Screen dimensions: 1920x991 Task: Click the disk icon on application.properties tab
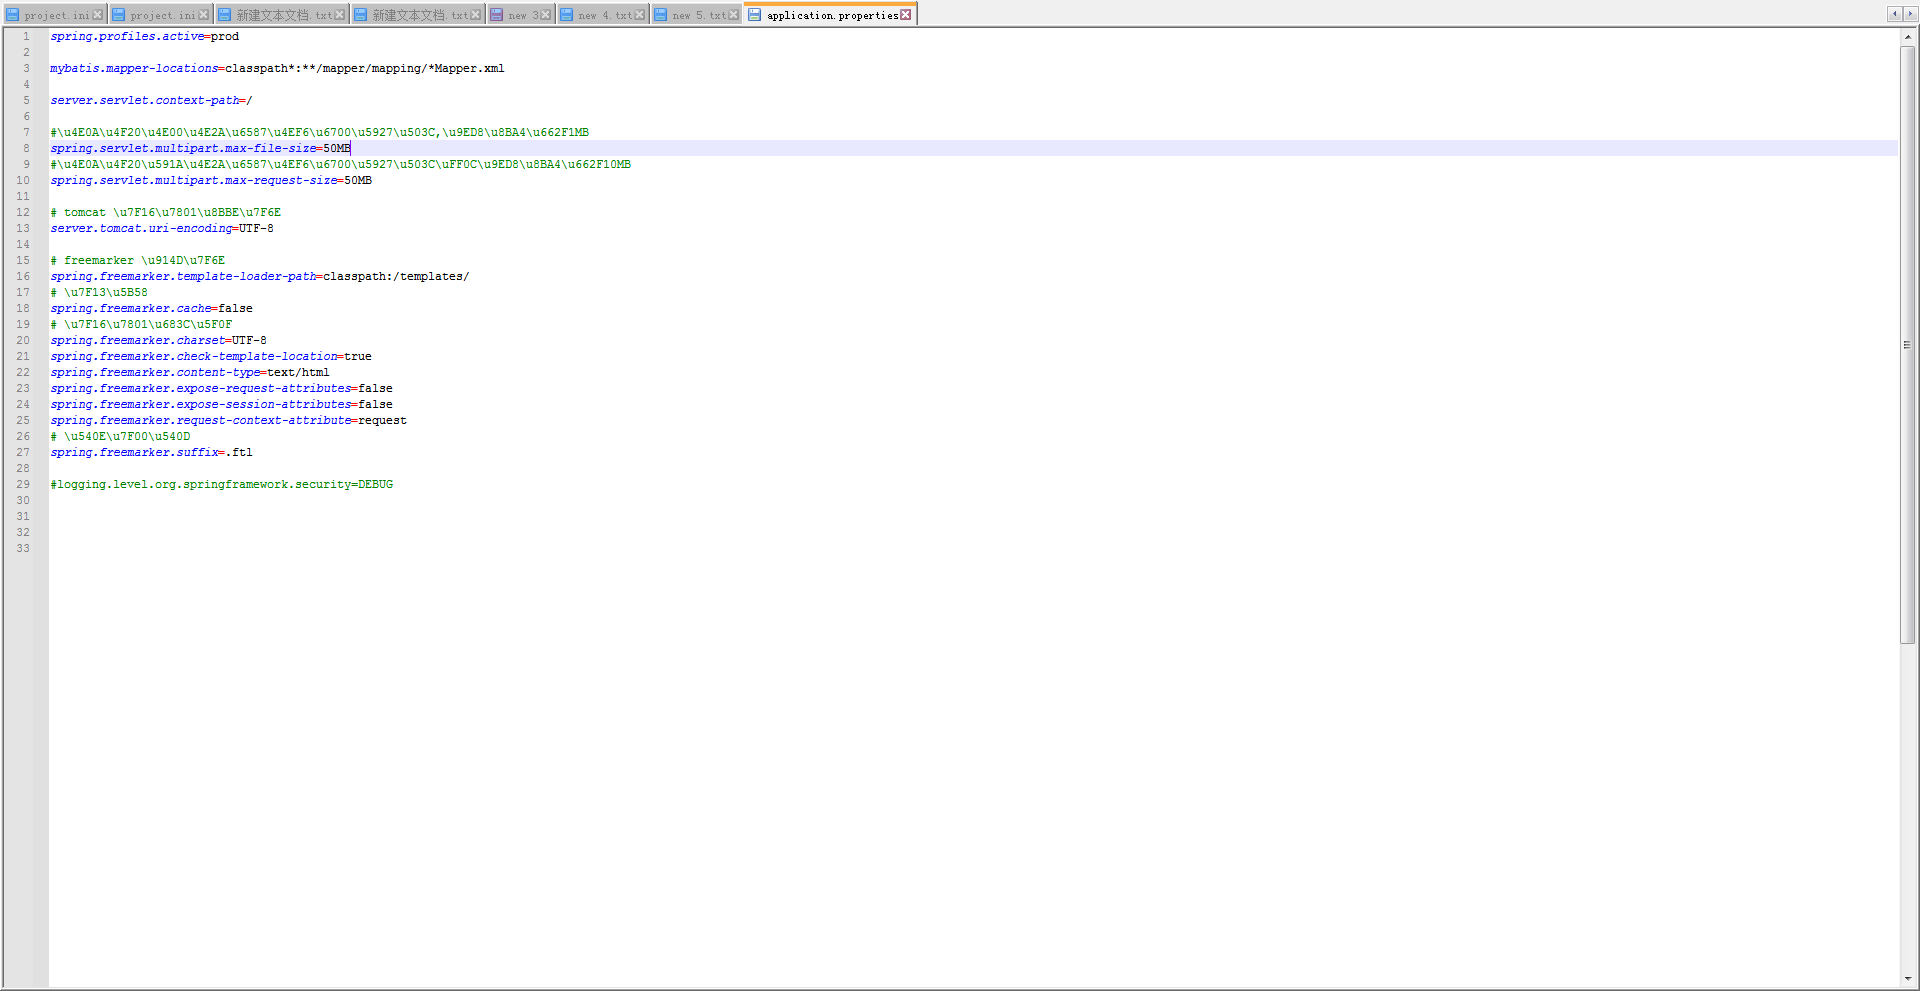[x=755, y=15]
